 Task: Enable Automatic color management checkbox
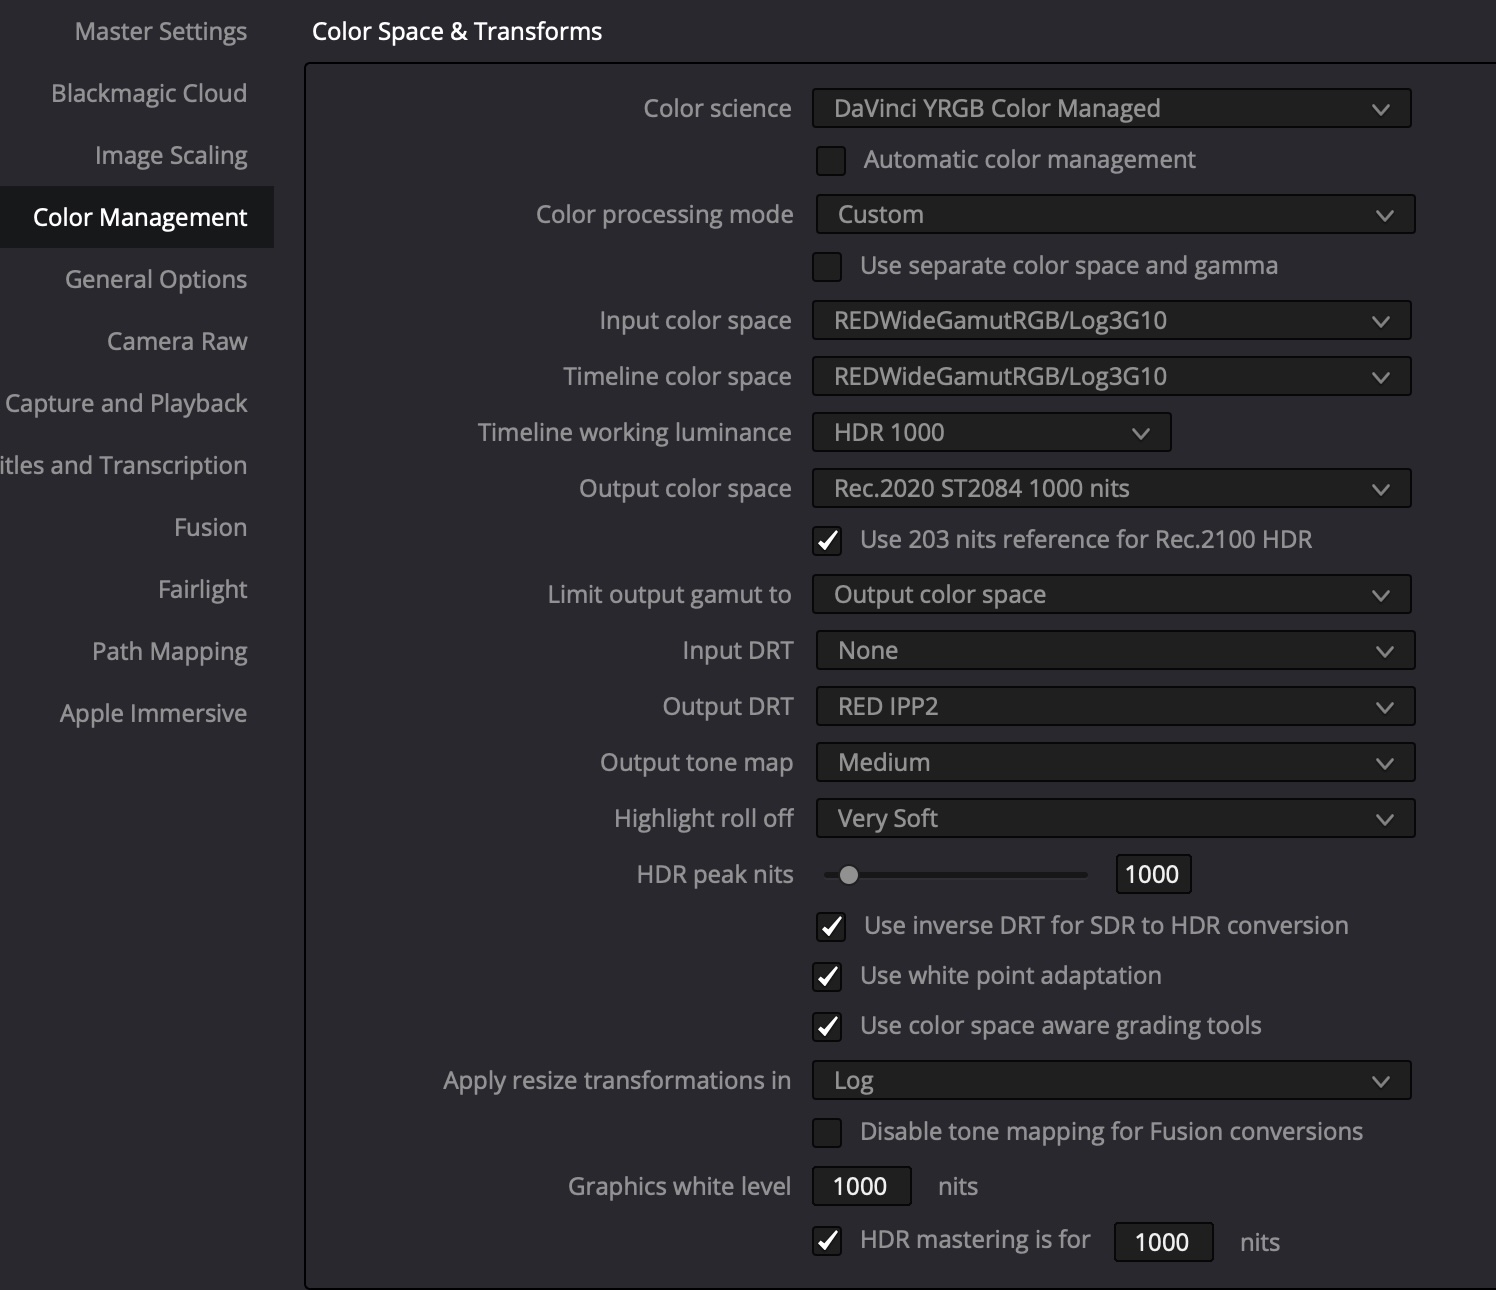click(x=831, y=160)
